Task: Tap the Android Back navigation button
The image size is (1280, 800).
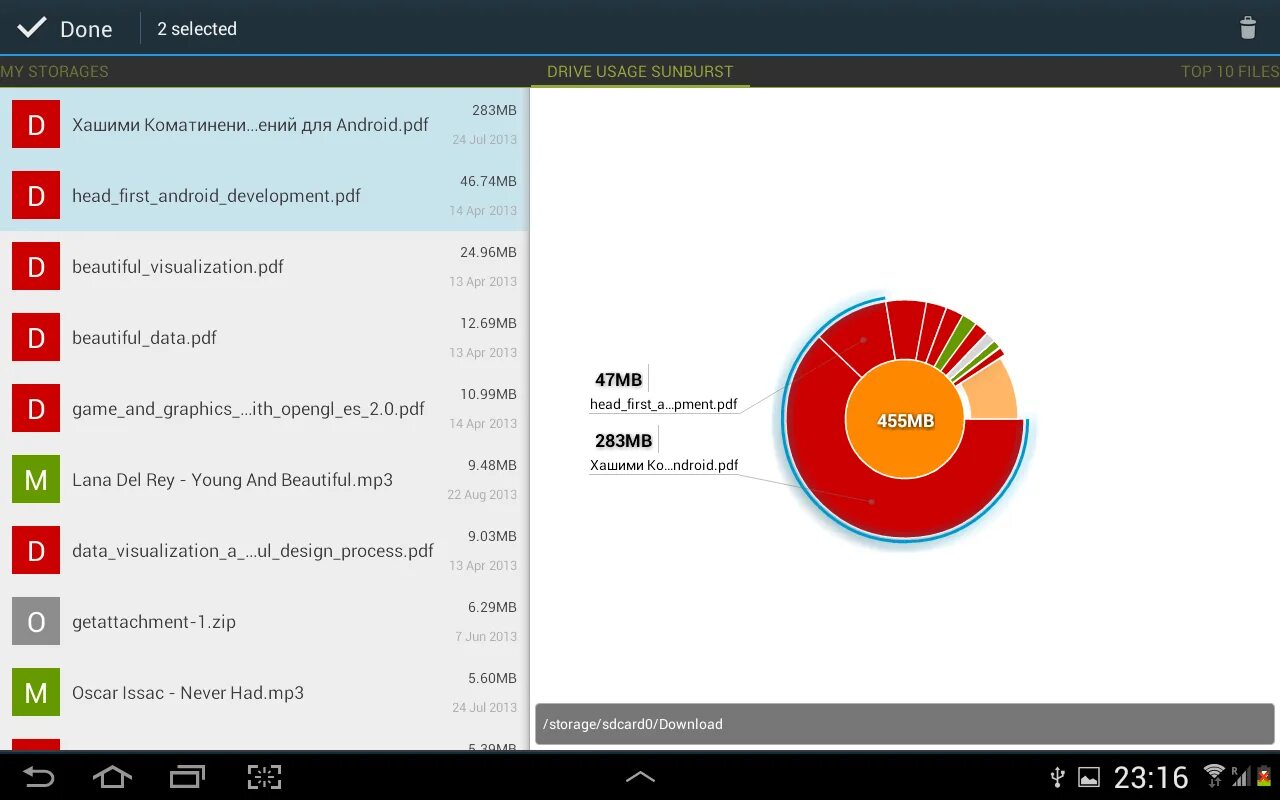Action: click(x=39, y=777)
